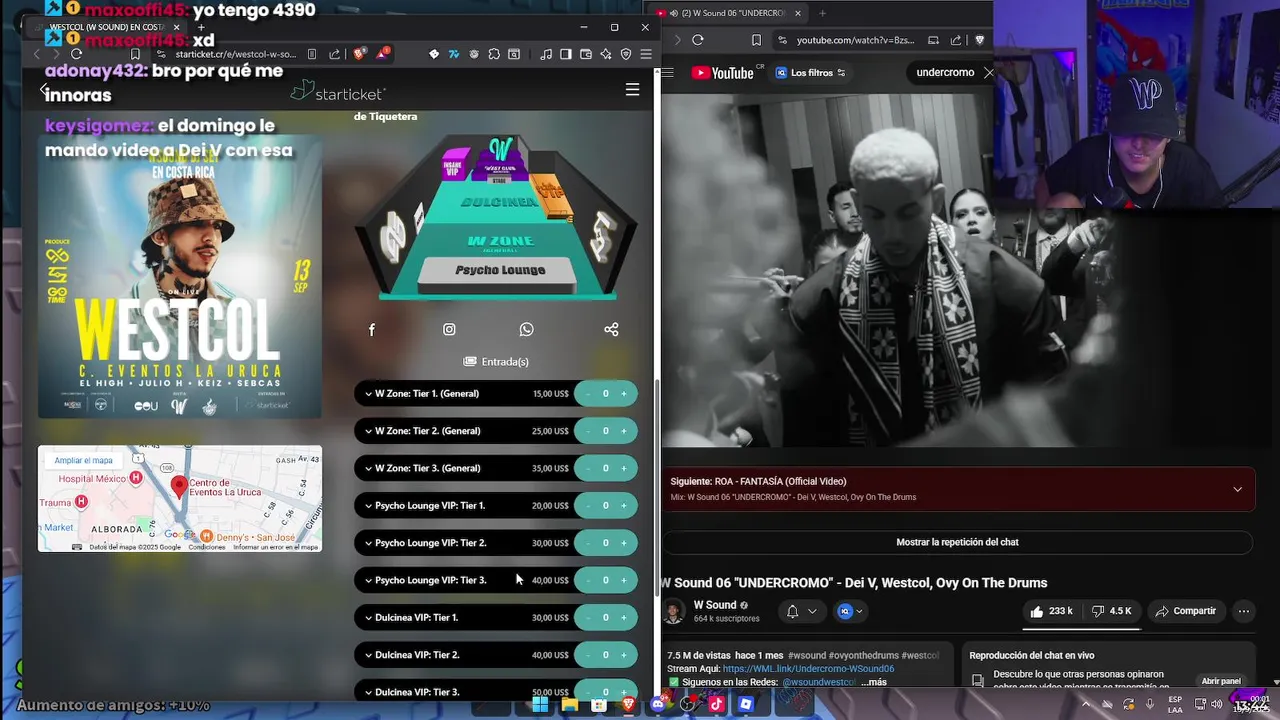Open the Los filtros button
Screen dimensions: 1280x720
tap(810, 73)
